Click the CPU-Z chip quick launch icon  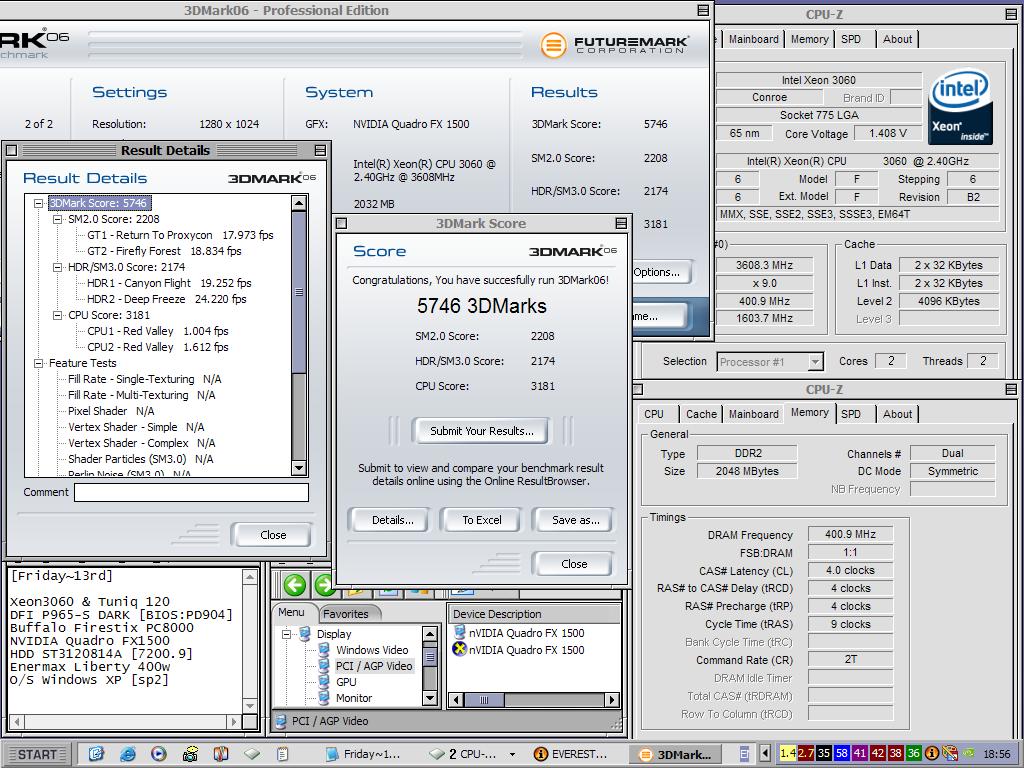pyautogui.click(x=252, y=754)
